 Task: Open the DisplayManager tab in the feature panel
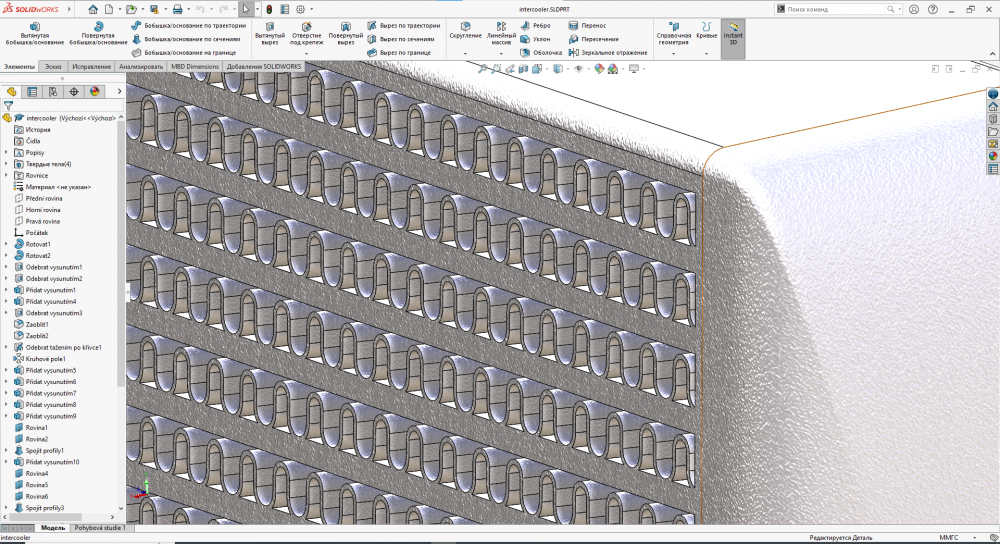tap(95, 91)
